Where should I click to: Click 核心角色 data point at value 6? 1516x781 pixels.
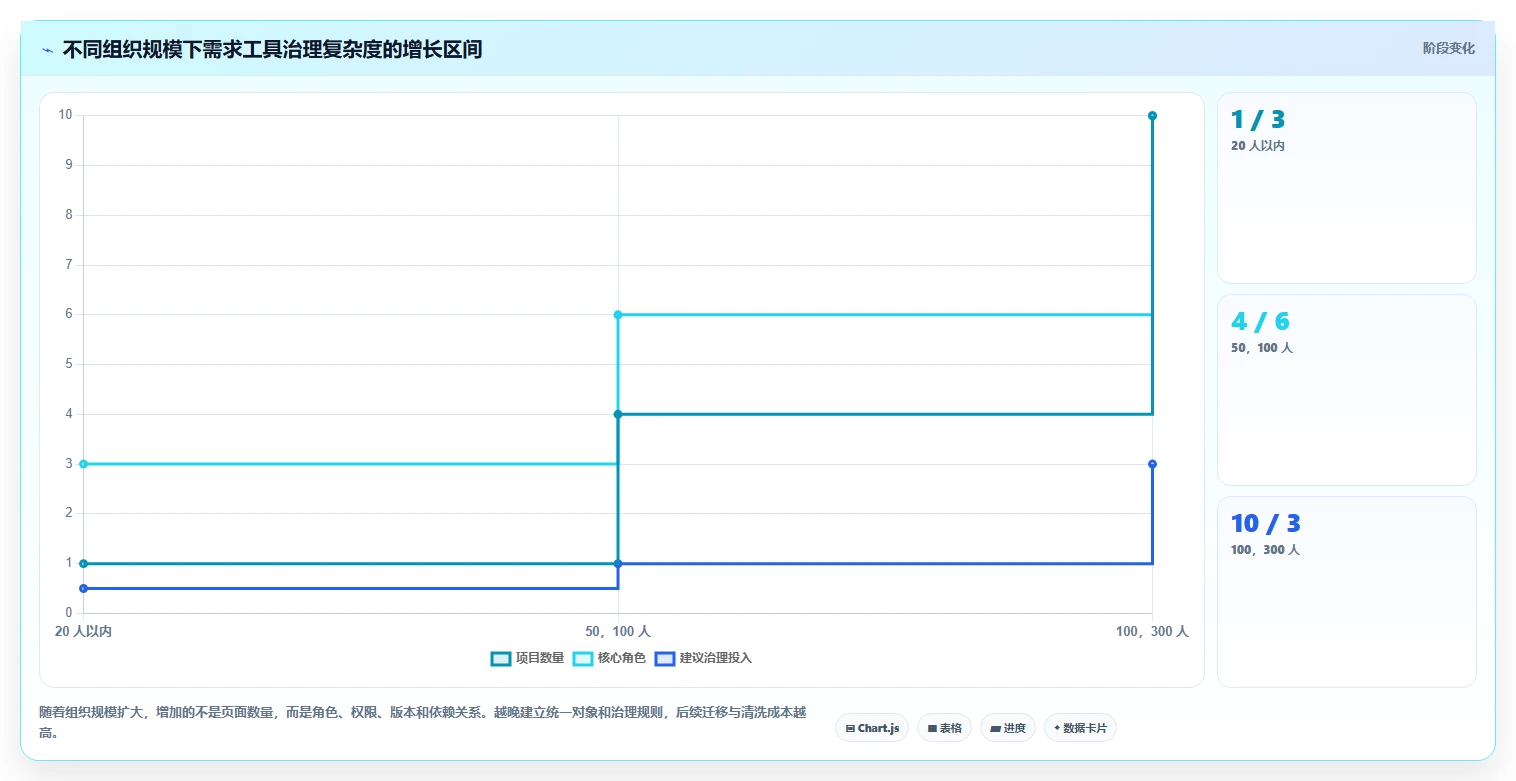(x=618, y=315)
